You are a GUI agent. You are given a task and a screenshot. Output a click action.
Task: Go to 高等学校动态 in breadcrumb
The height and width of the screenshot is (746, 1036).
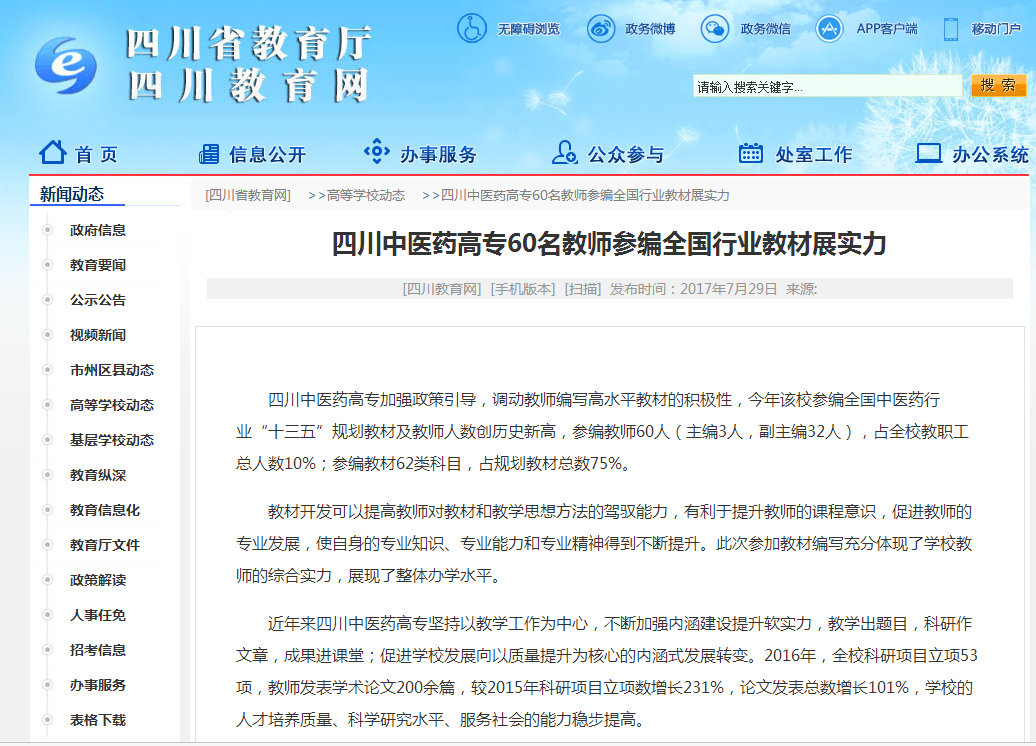(x=365, y=195)
